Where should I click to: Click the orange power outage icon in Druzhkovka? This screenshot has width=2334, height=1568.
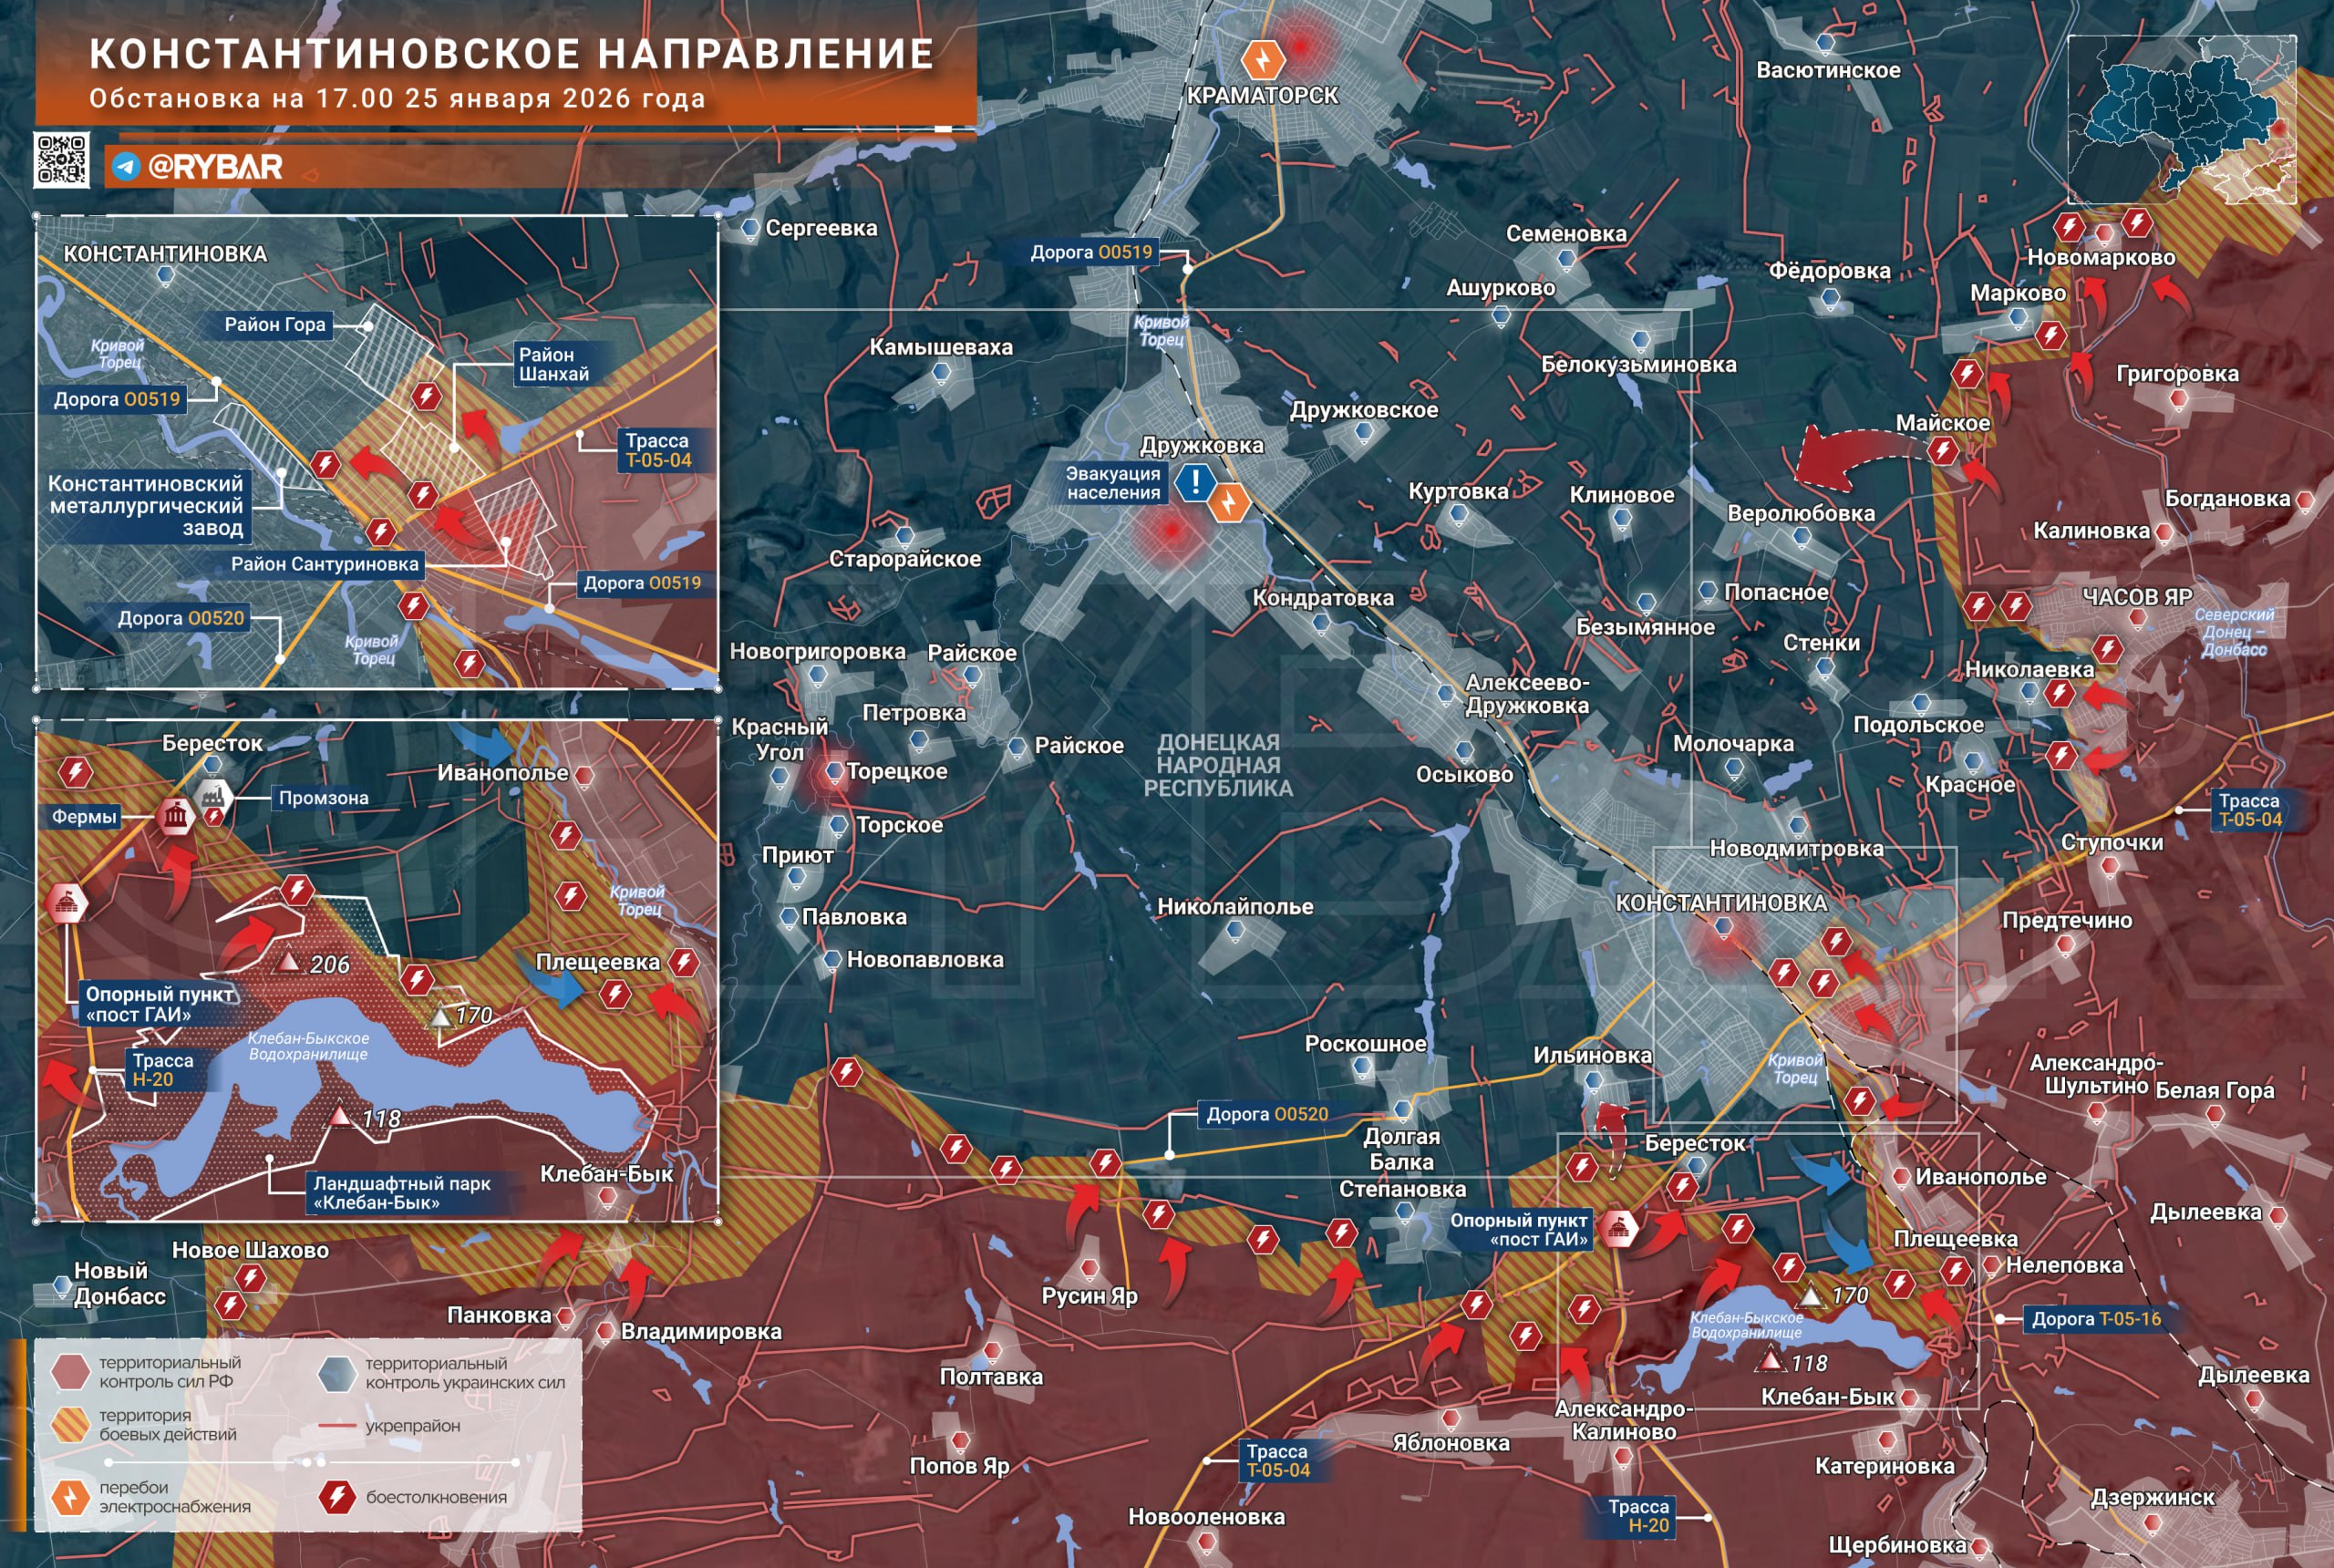(1229, 502)
